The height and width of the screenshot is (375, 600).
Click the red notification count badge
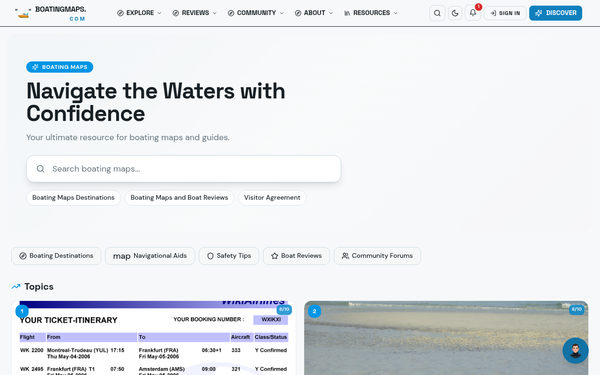(478, 7)
